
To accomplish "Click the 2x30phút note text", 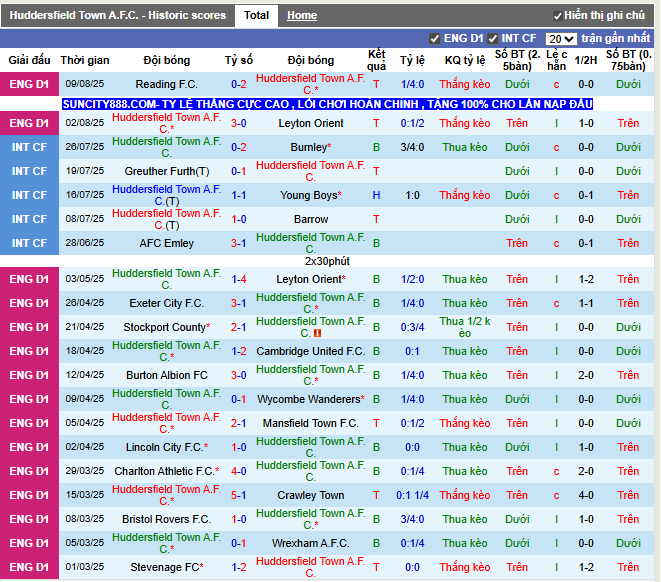I will pos(327,261).
